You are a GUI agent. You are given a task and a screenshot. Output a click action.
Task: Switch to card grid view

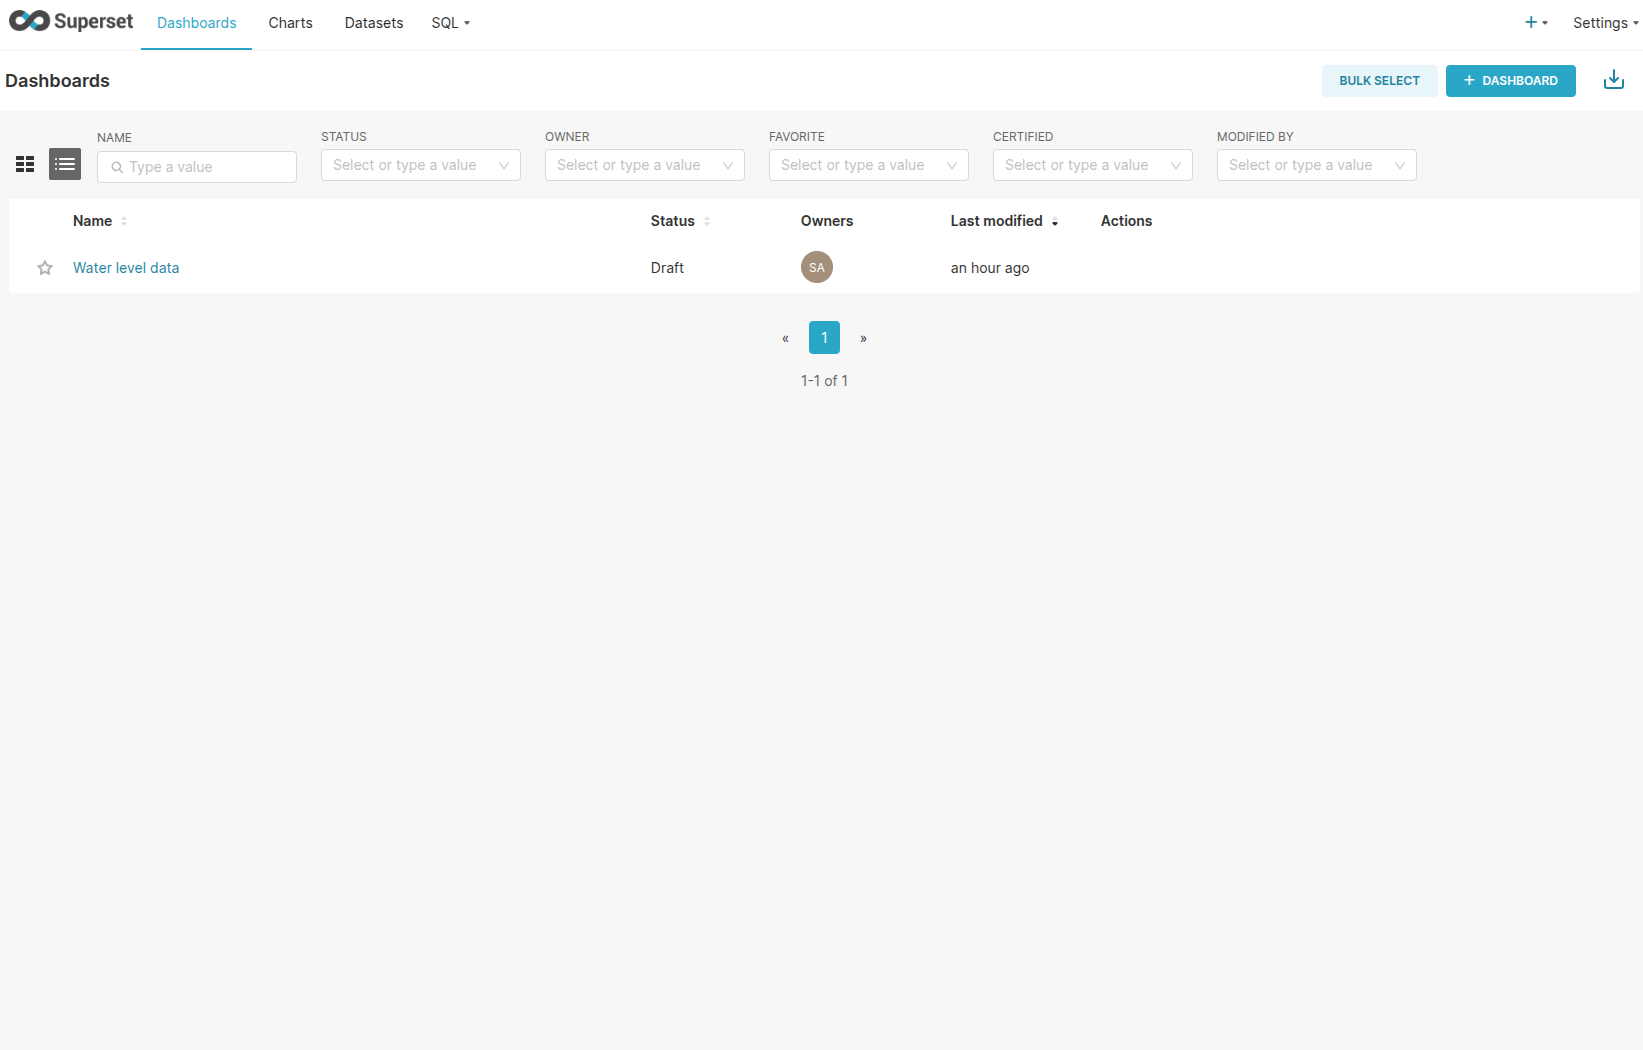[x=25, y=164]
